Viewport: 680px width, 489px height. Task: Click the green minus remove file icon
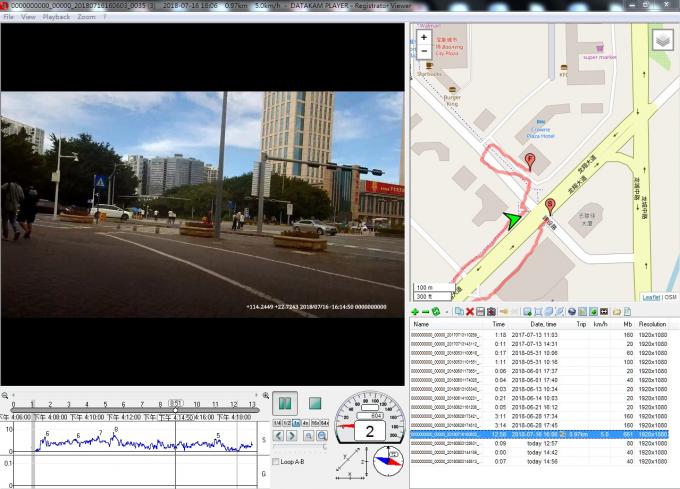[x=425, y=312]
